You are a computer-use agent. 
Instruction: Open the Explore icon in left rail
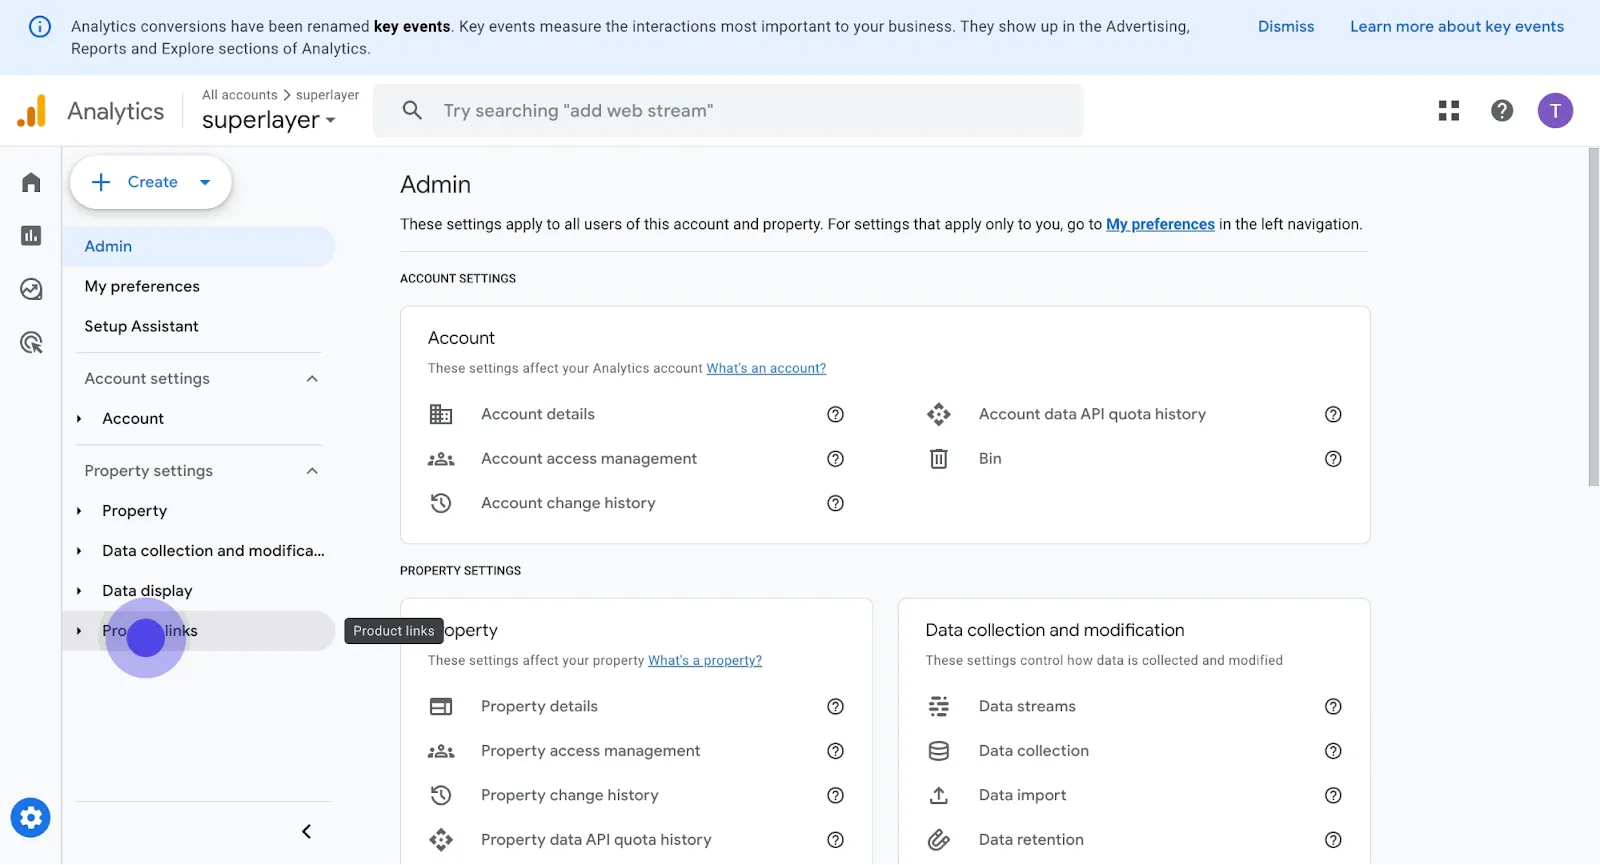click(31, 289)
